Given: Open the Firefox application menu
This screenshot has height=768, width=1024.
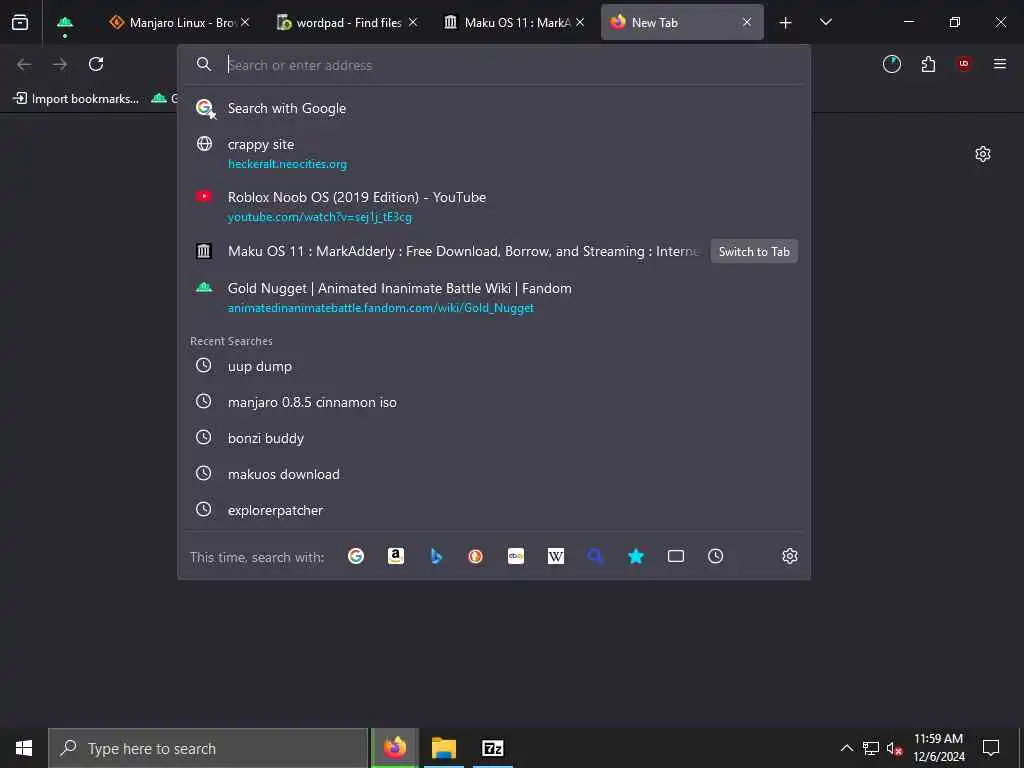Looking at the screenshot, I should coord(1000,64).
